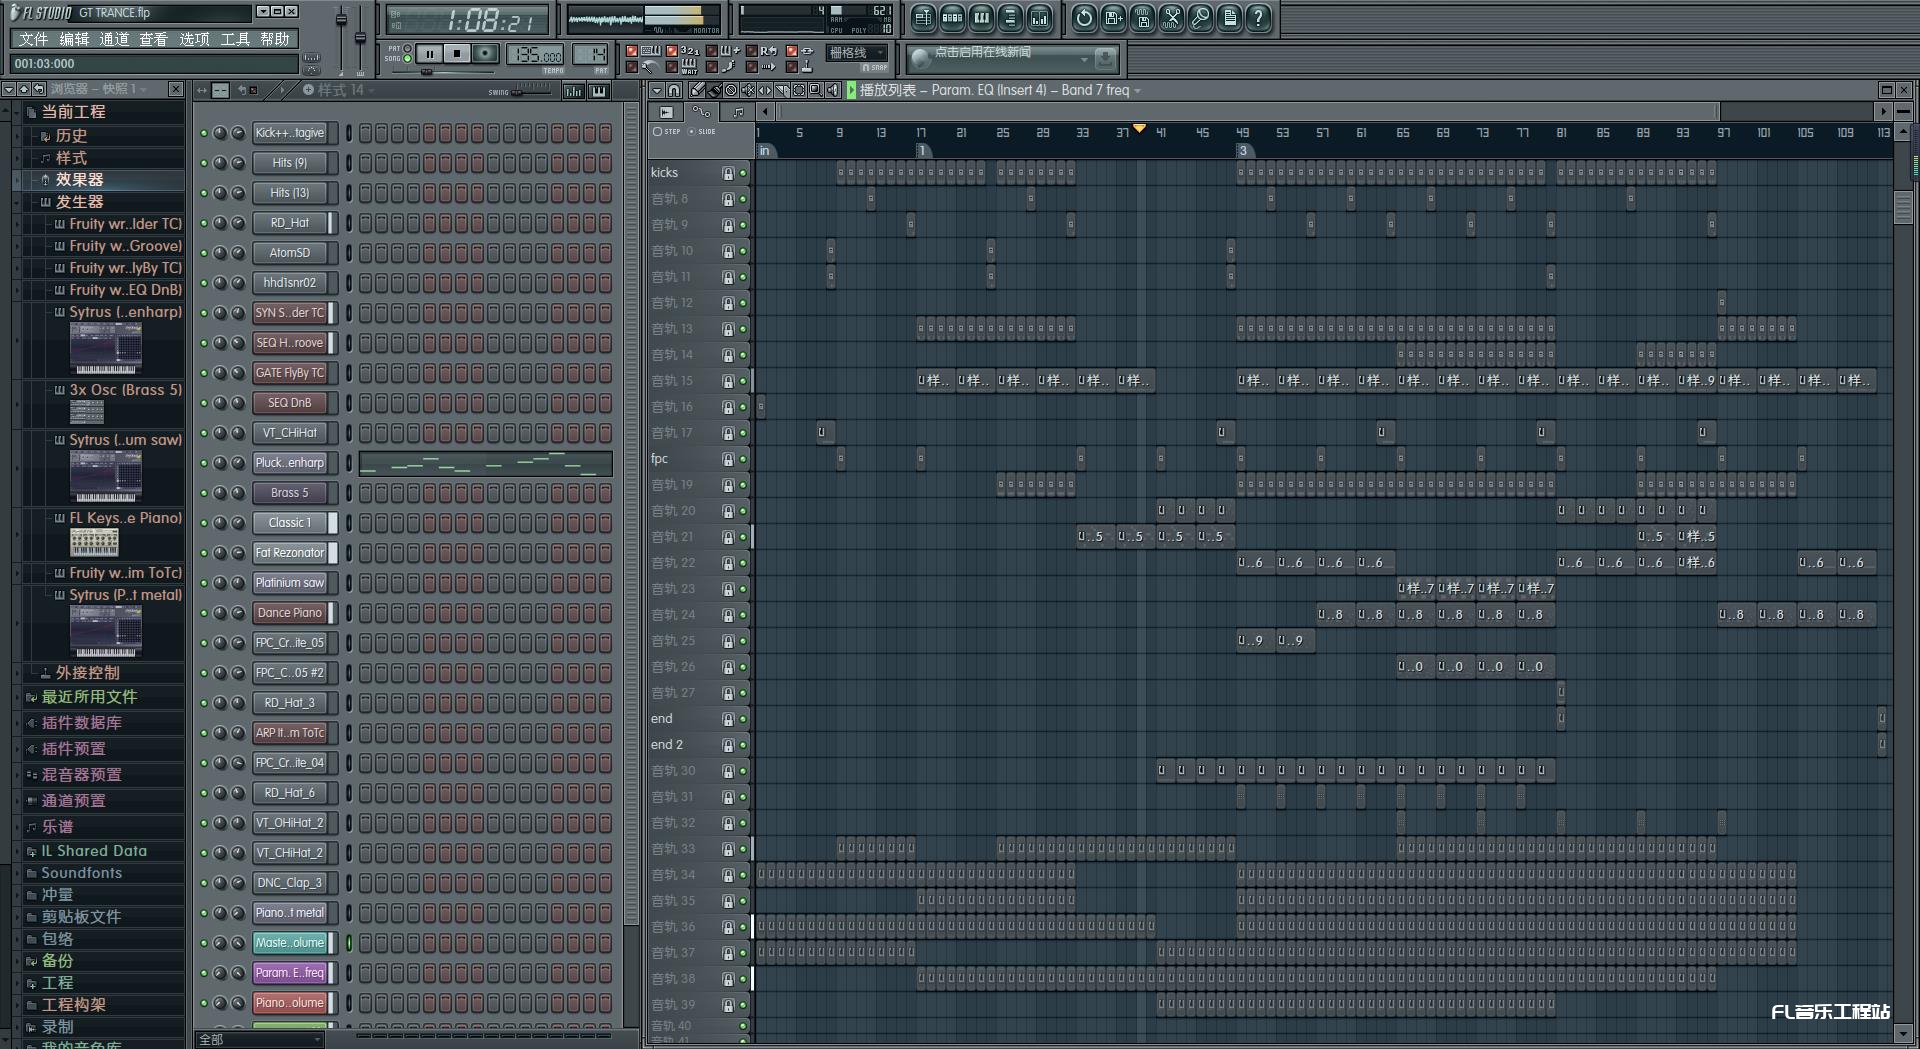Select the SYN S..der TC channel button
Viewport: 1920px width, 1049px height.
[289, 313]
